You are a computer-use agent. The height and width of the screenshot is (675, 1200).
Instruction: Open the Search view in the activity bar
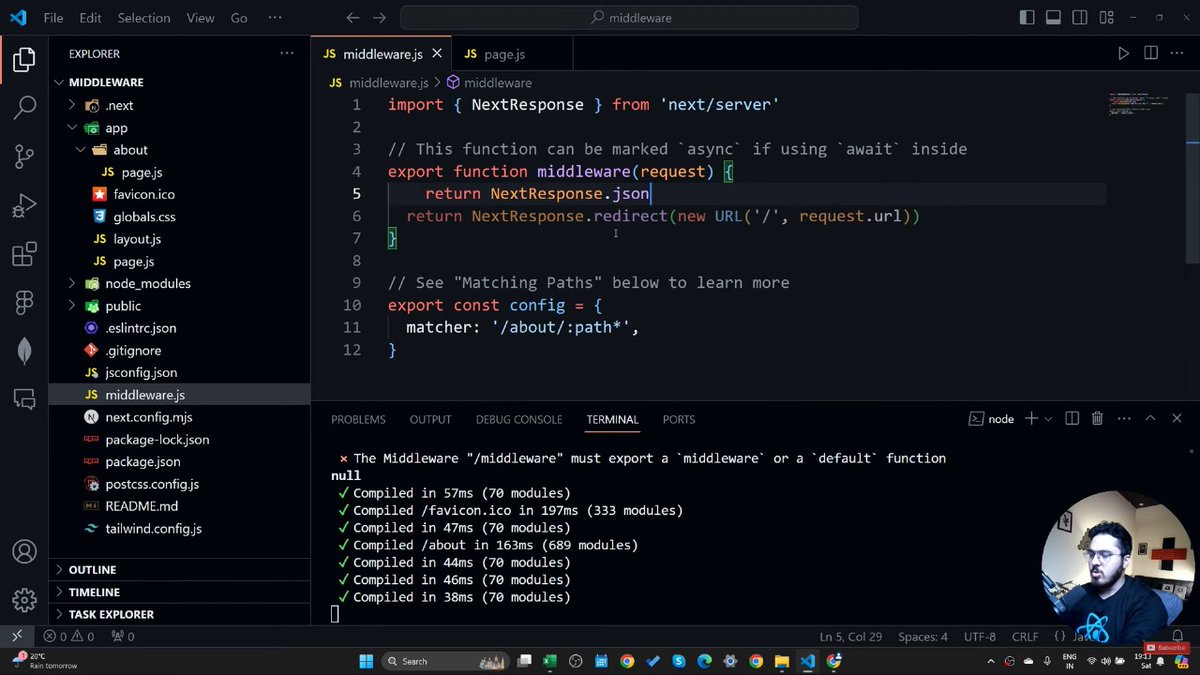coord(25,107)
